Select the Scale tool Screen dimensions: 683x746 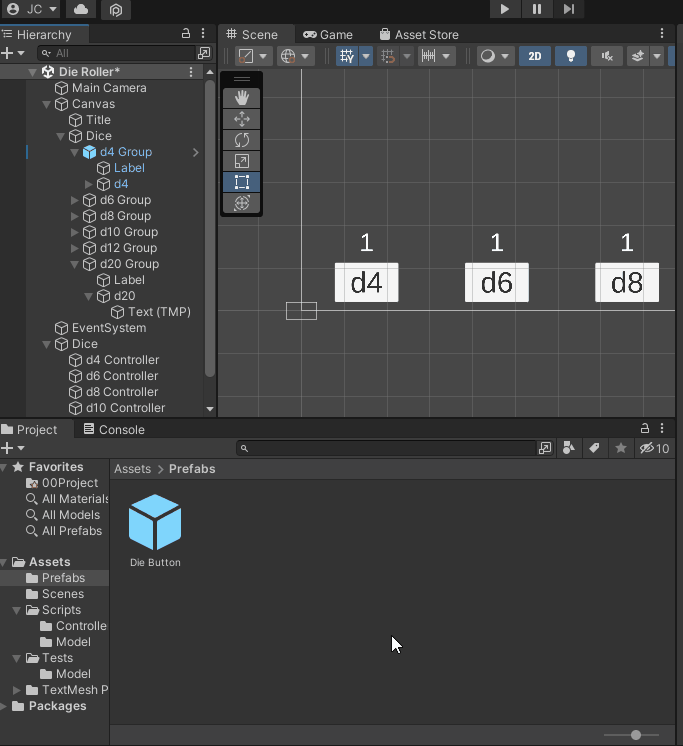pos(242,161)
